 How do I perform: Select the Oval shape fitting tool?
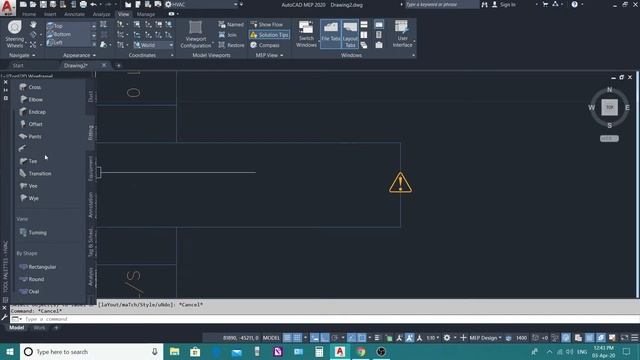(29, 291)
